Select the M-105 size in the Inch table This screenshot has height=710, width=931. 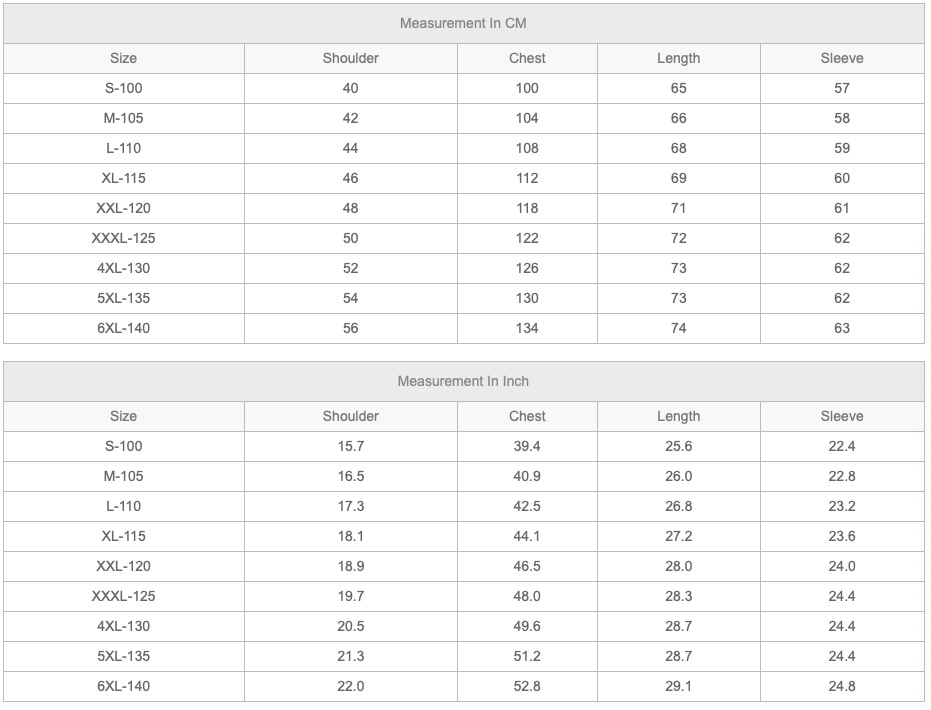[124, 476]
